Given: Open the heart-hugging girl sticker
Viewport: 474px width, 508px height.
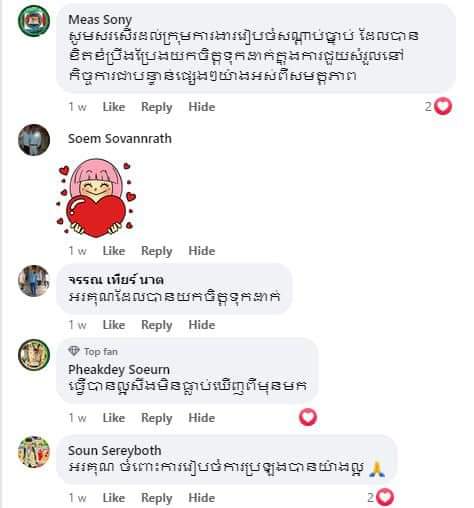Looking at the screenshot, I should click(x=96, y=198).
